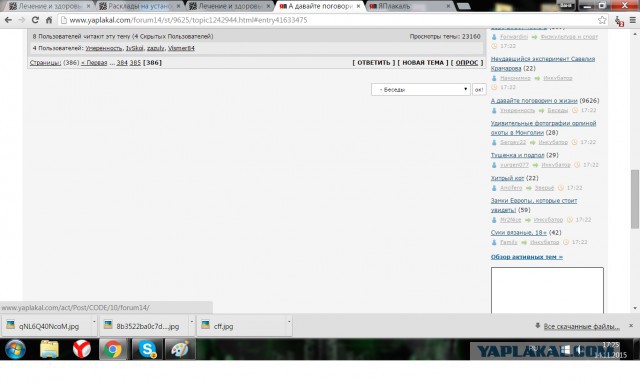This screenshot has height=381, width=640.
Task: Close the 'А давайте поговори' tab
Action: point(358,6)
